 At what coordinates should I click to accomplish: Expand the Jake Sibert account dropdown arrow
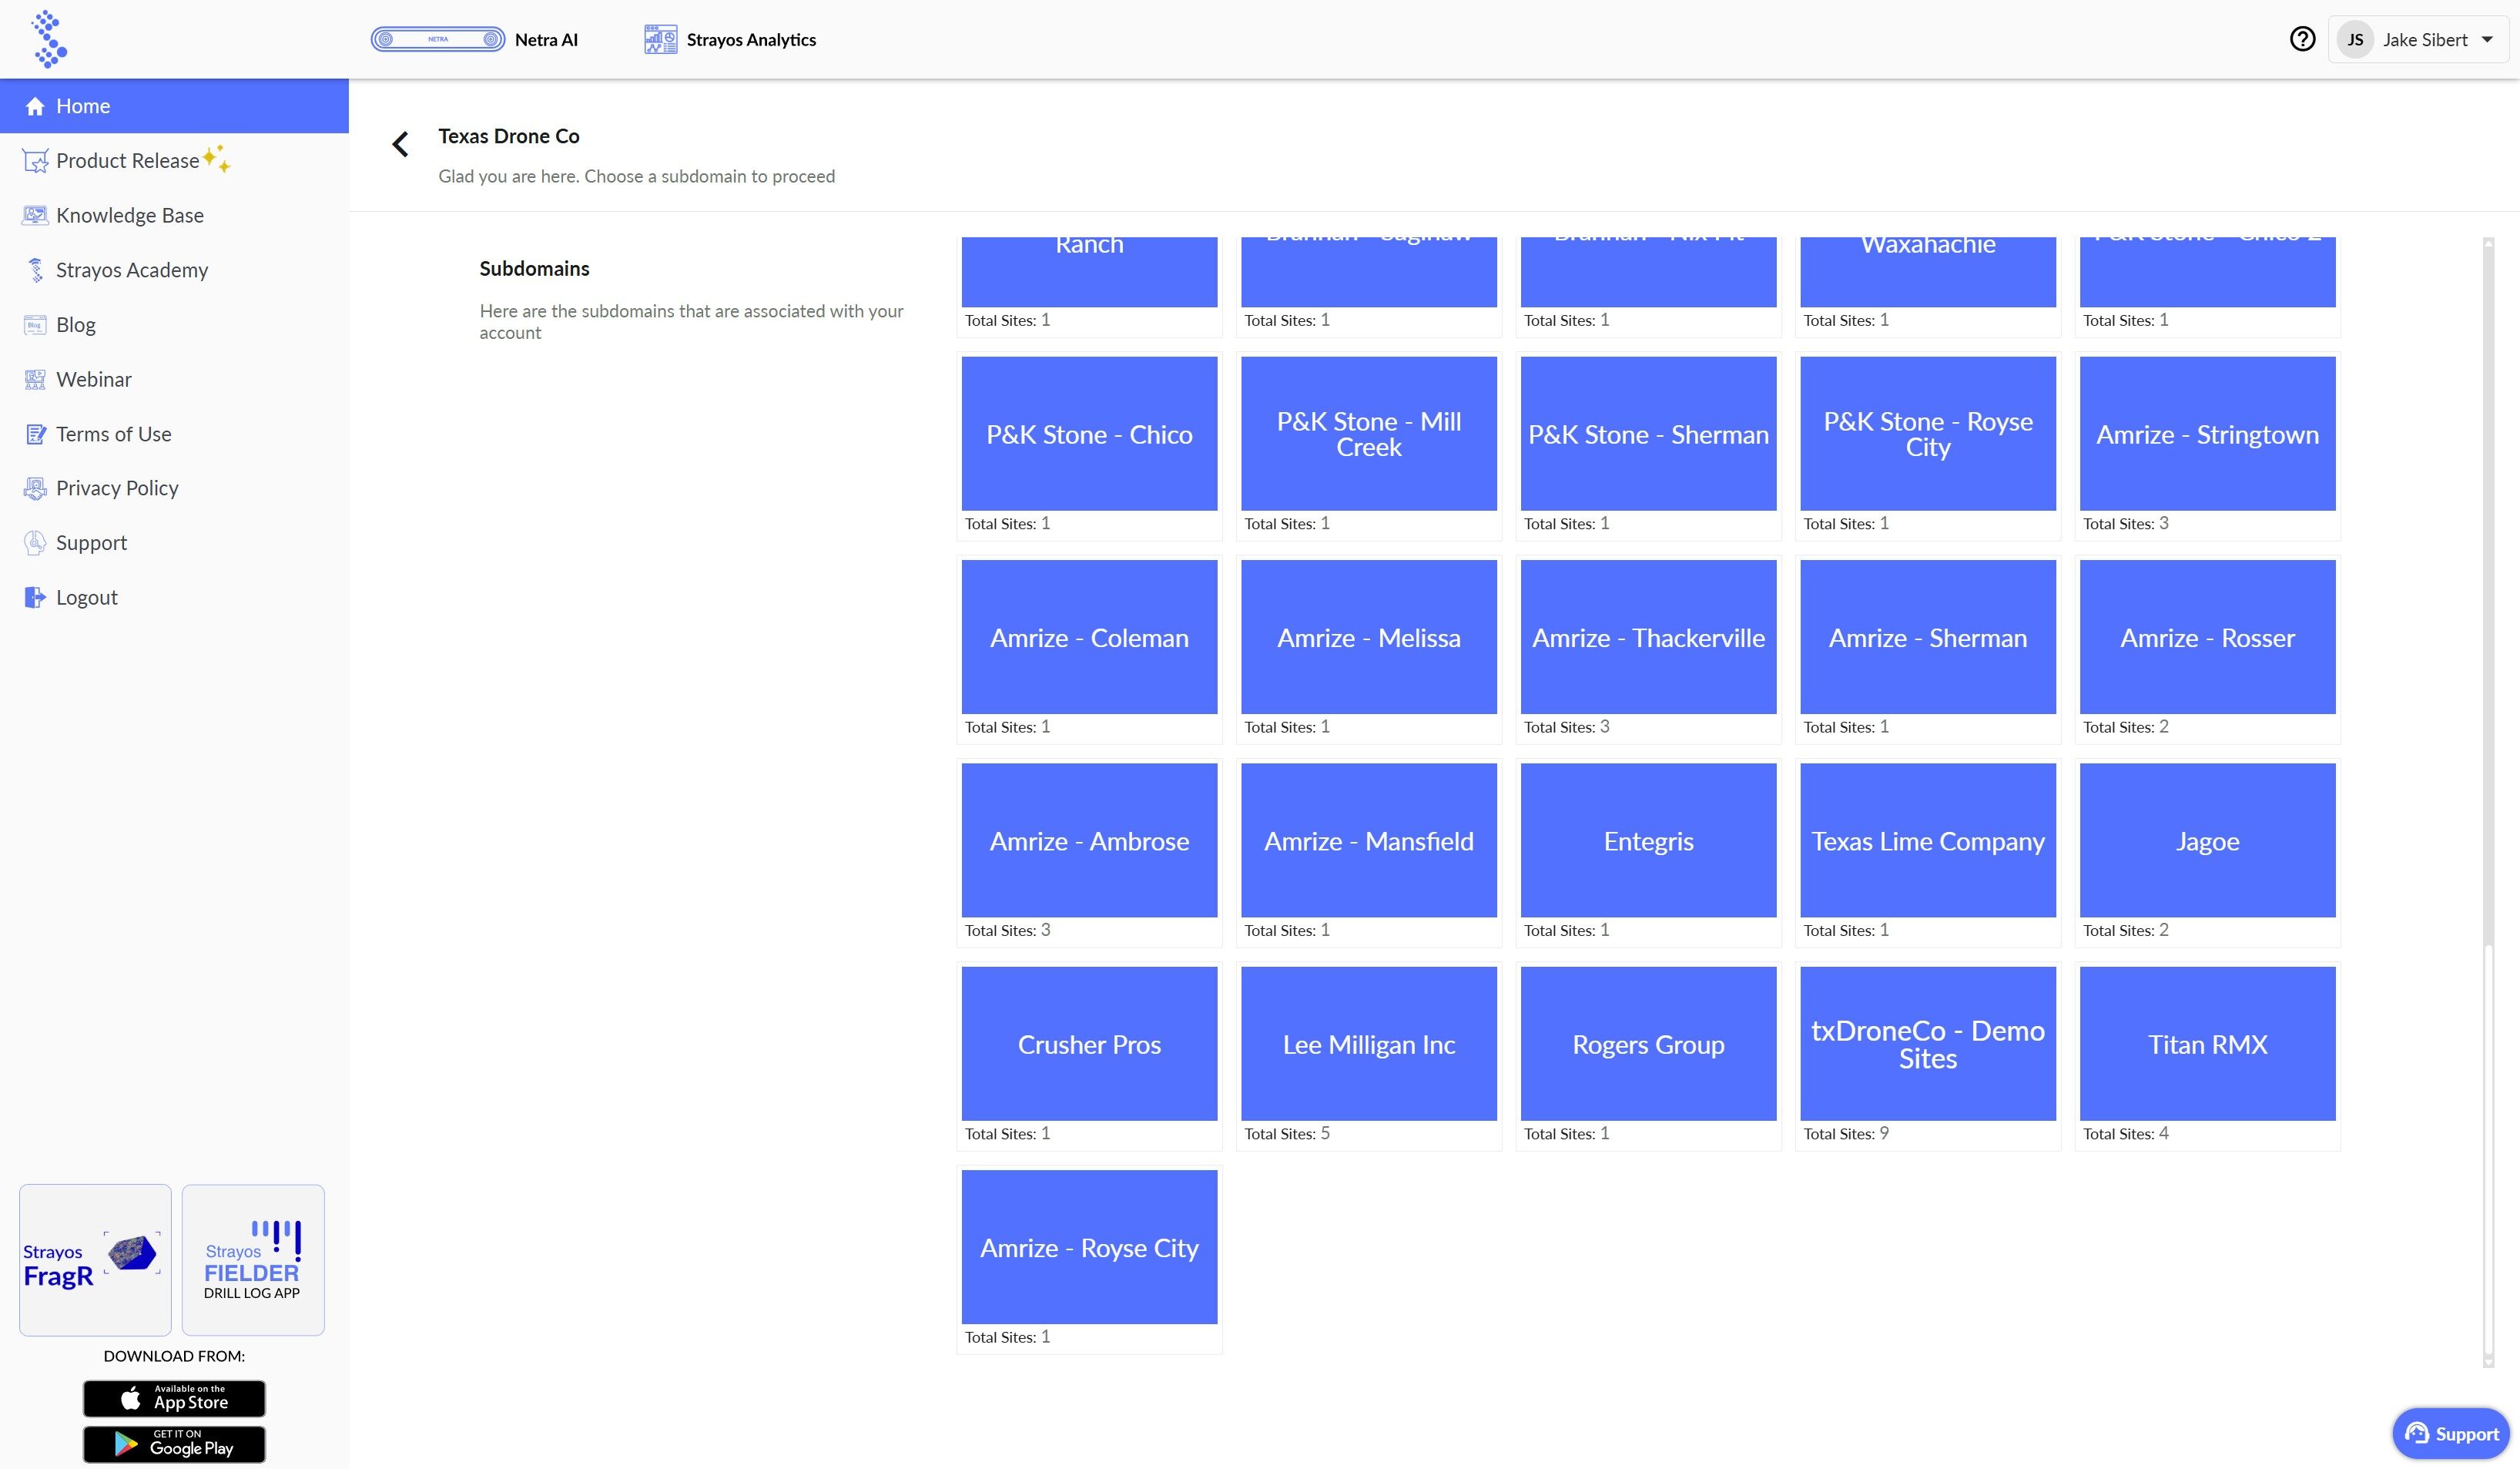click(x=2487, y=40)
